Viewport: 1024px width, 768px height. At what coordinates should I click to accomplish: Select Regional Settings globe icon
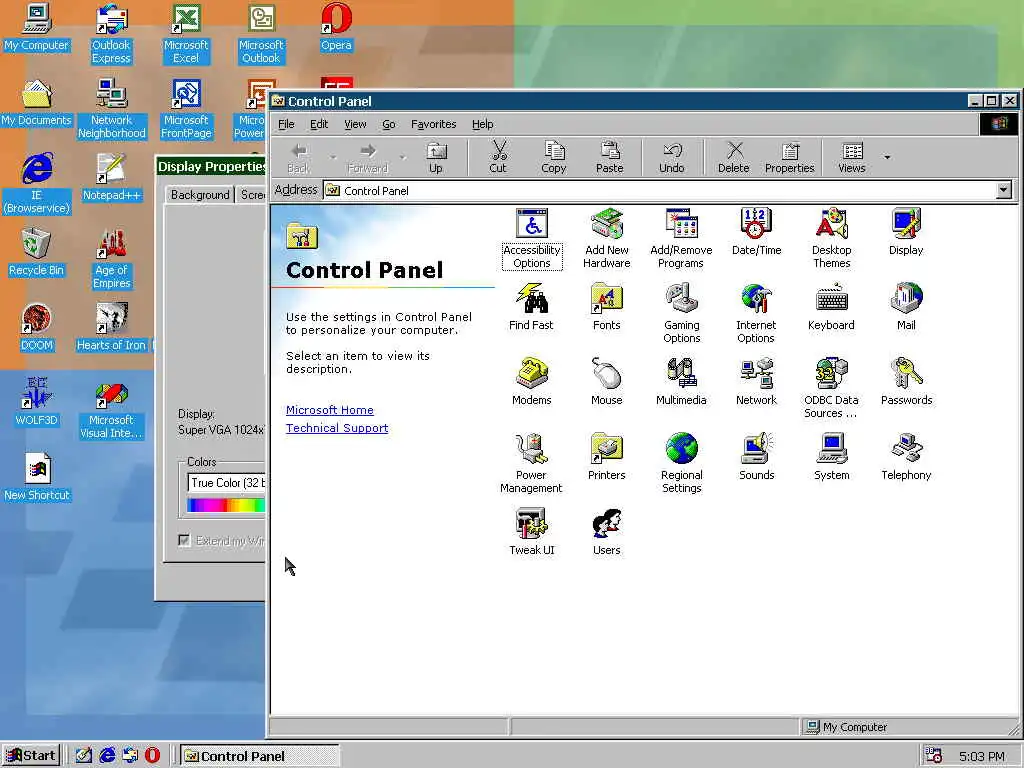point(681,464)
